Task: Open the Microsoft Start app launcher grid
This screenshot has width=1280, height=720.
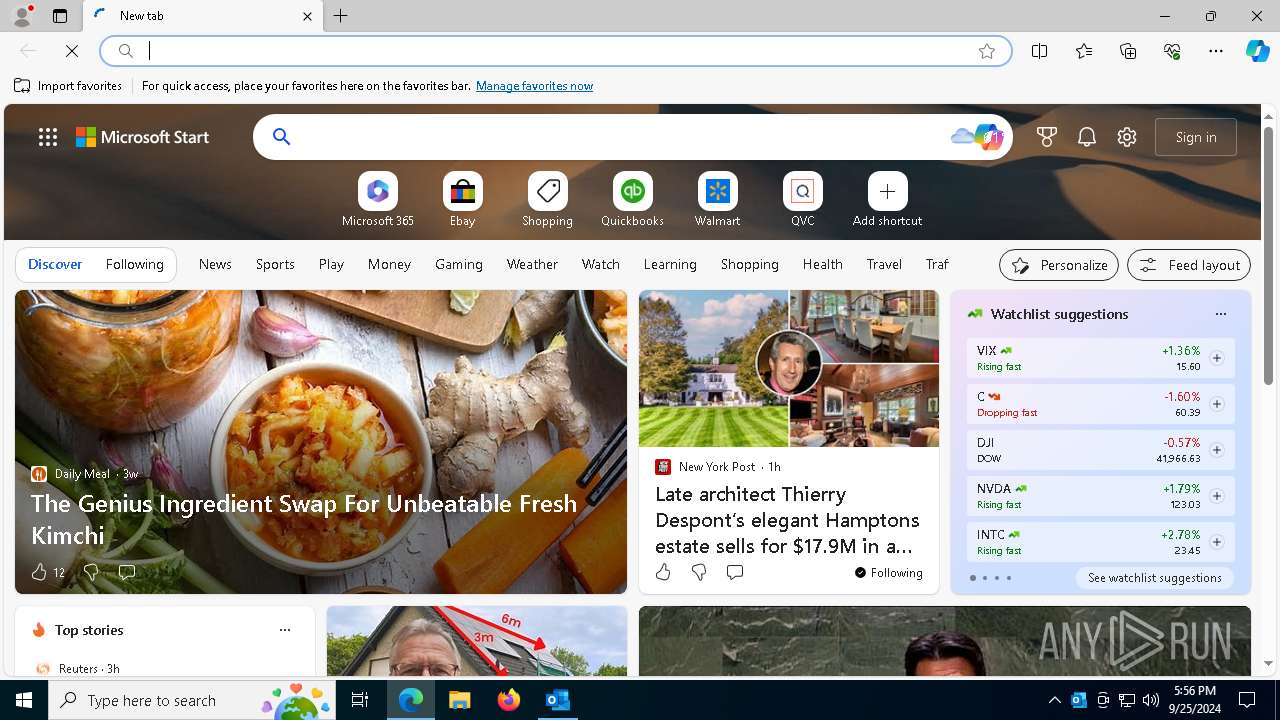Action: coord(48,137)
